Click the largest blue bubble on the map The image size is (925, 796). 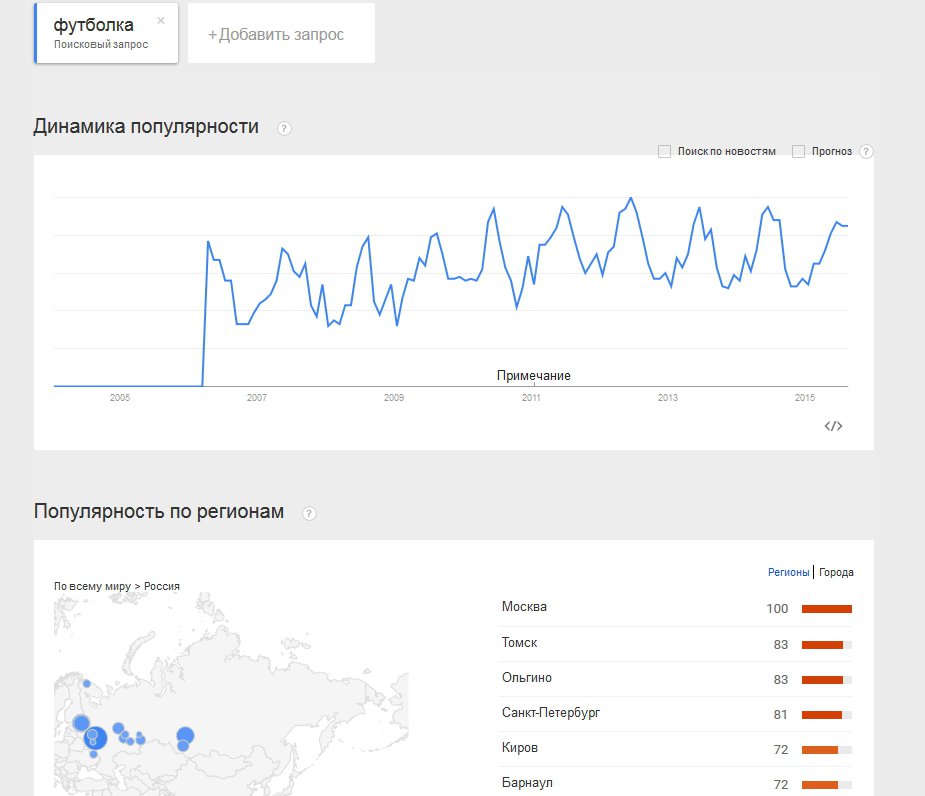[x=96, y=740]
